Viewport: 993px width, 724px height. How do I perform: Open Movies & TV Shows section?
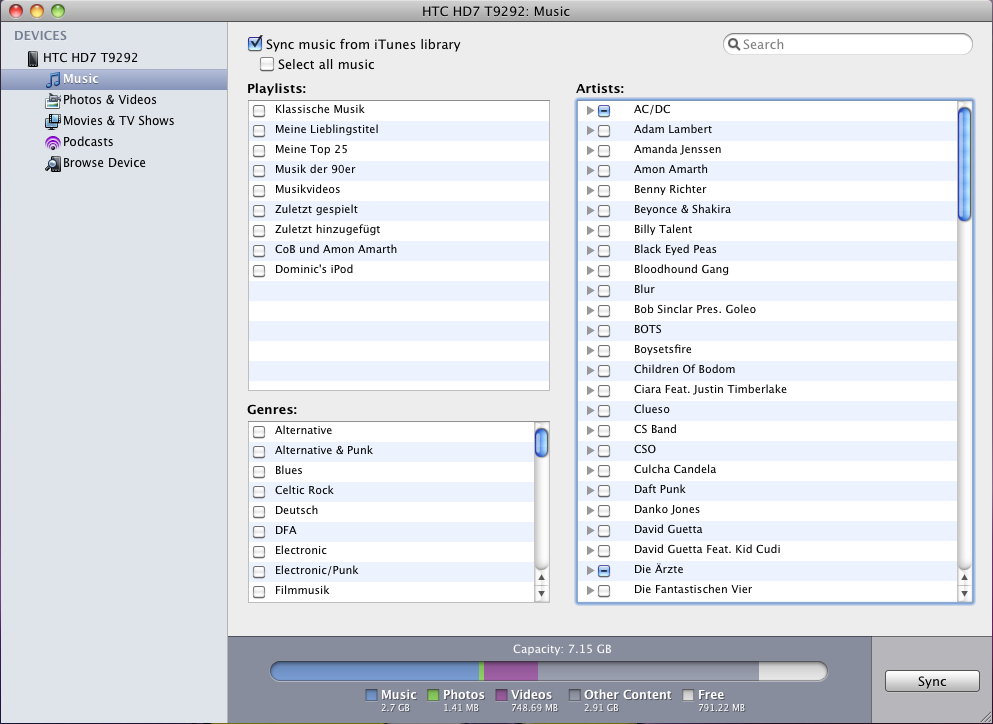click(114, 121)
